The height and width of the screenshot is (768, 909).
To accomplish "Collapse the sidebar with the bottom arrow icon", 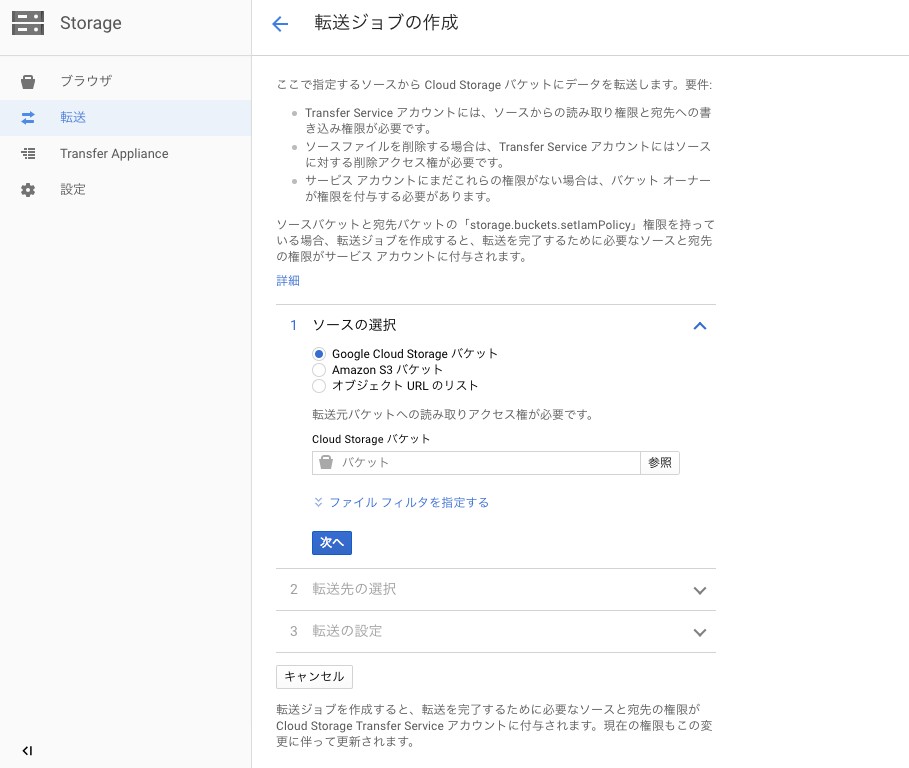I will click(x=27, y=751).
